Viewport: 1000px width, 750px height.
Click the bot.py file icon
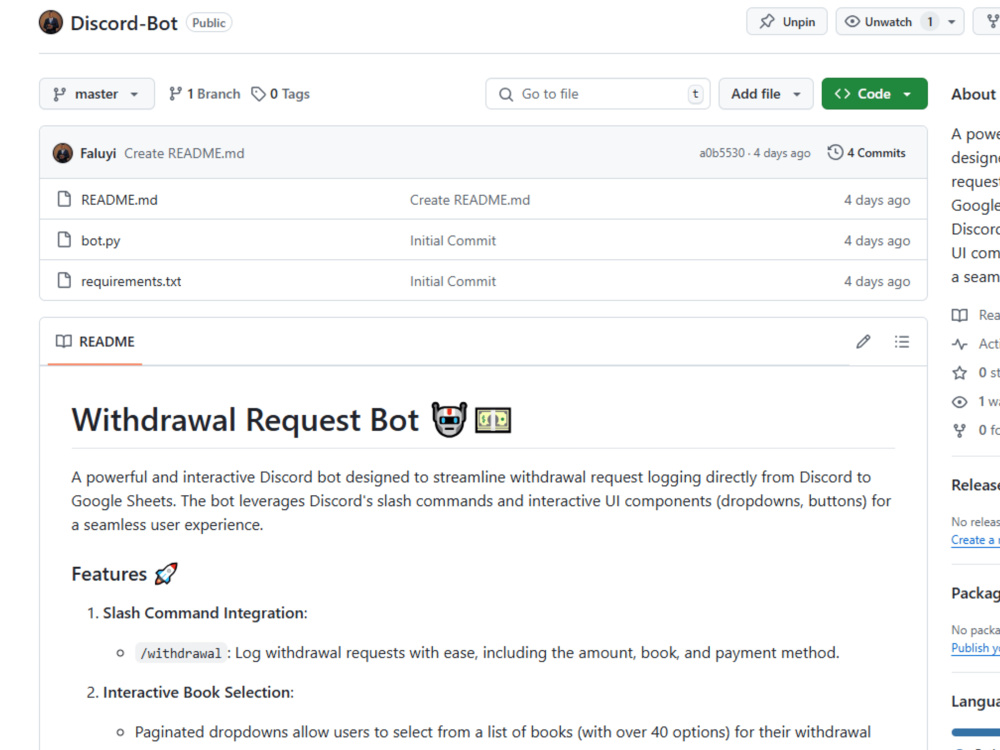(x=64, y=240)
